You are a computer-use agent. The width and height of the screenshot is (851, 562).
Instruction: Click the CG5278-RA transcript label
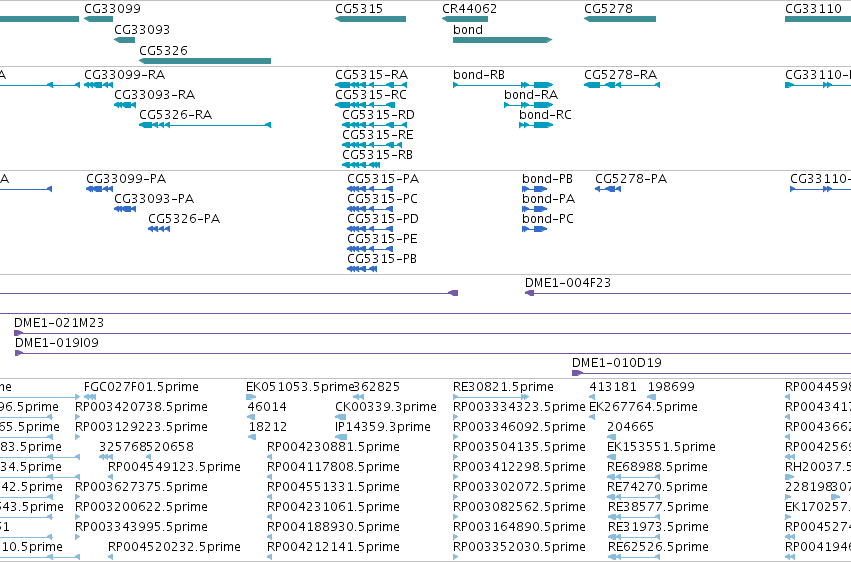(x=620, y=74)
